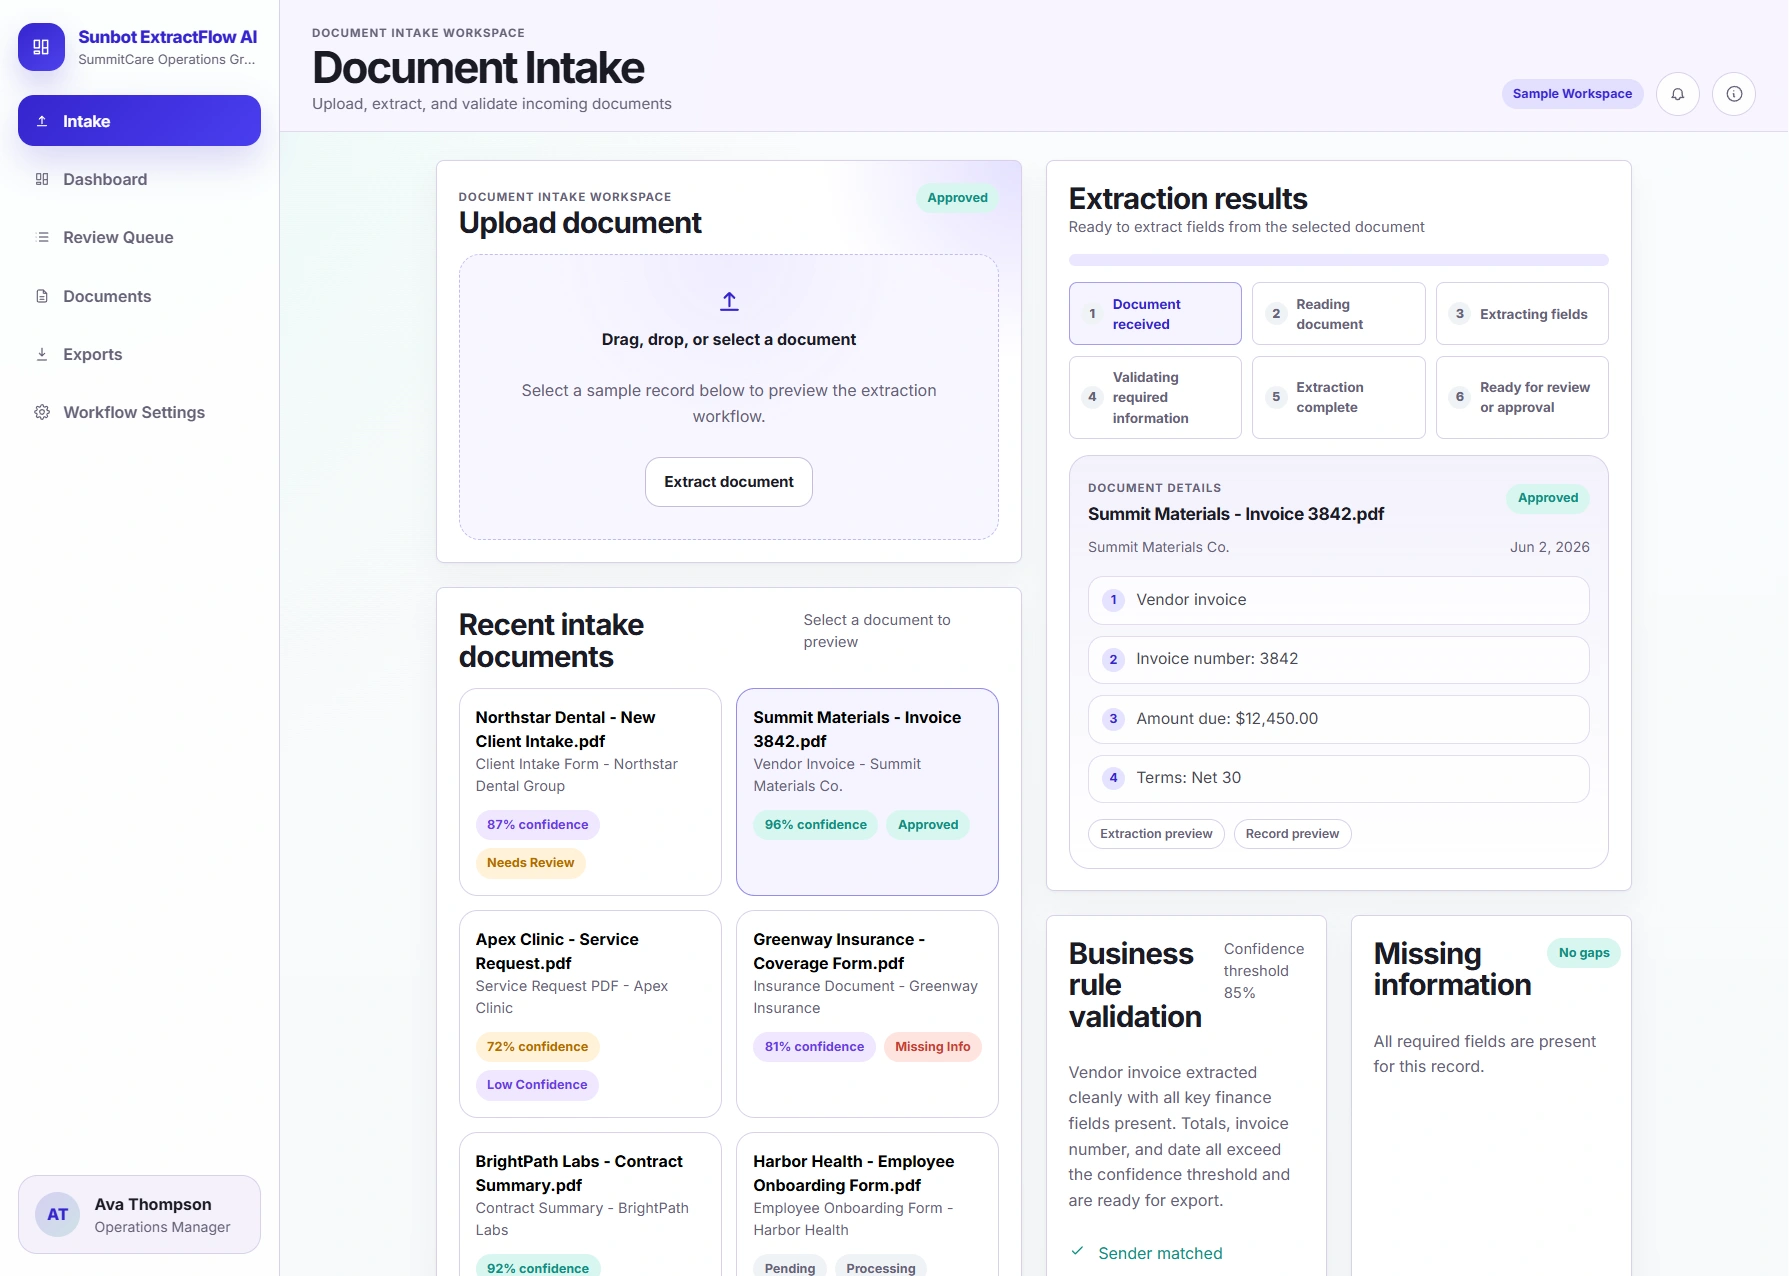Click the Sender matched text
The height and width of the screenshot is (1276, 1789).
1160,1253
